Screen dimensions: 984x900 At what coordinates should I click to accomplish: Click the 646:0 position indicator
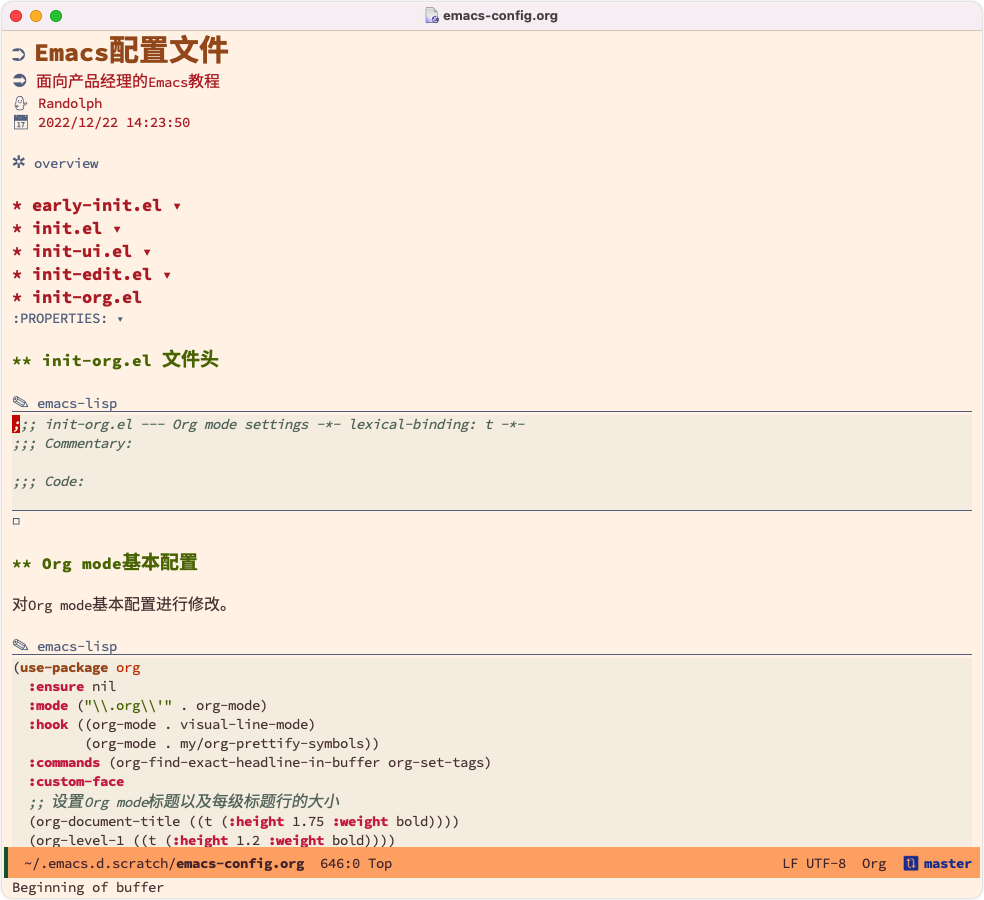tap(340, 864)
